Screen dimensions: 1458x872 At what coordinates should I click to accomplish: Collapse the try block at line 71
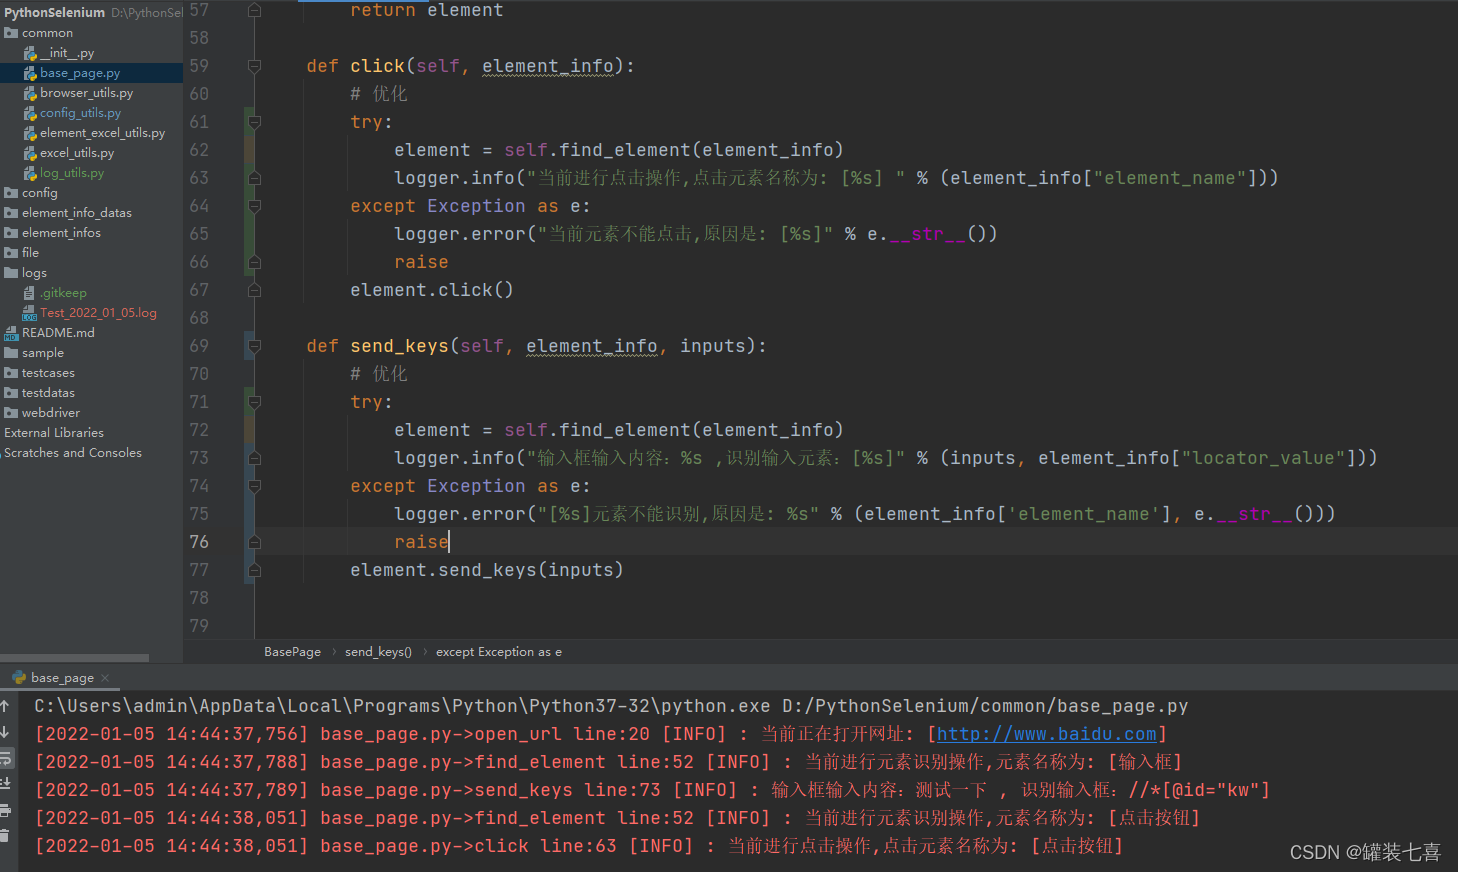tap(254, 402)
